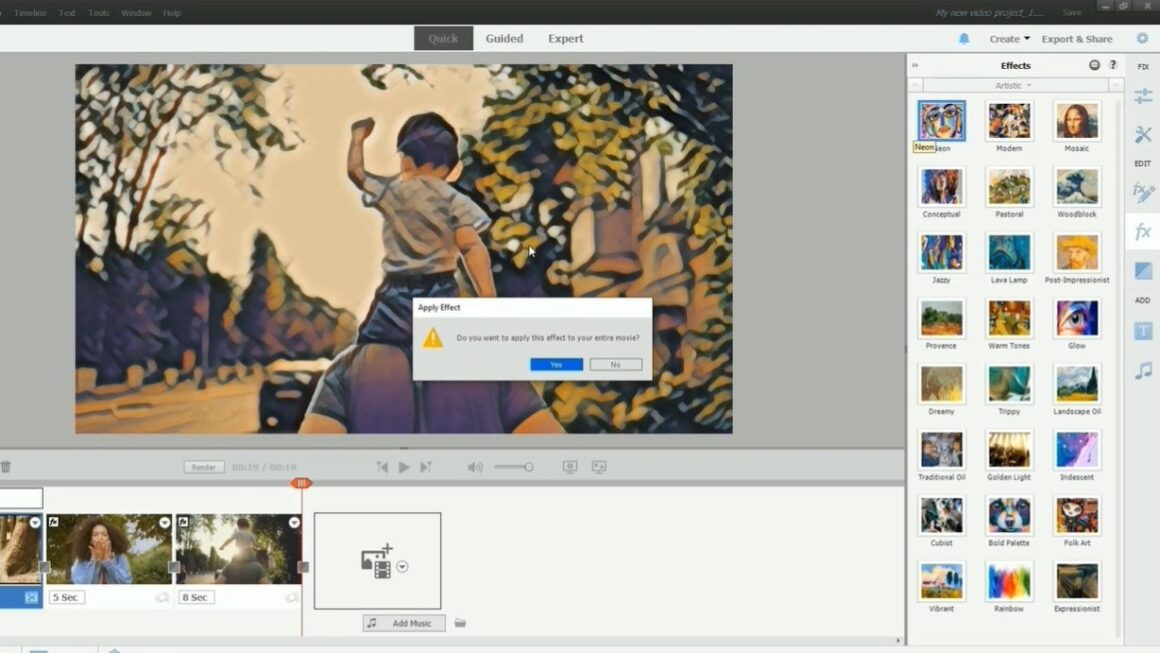Go to next edit point
The image size is (1160, 653).
coord(425,467)
